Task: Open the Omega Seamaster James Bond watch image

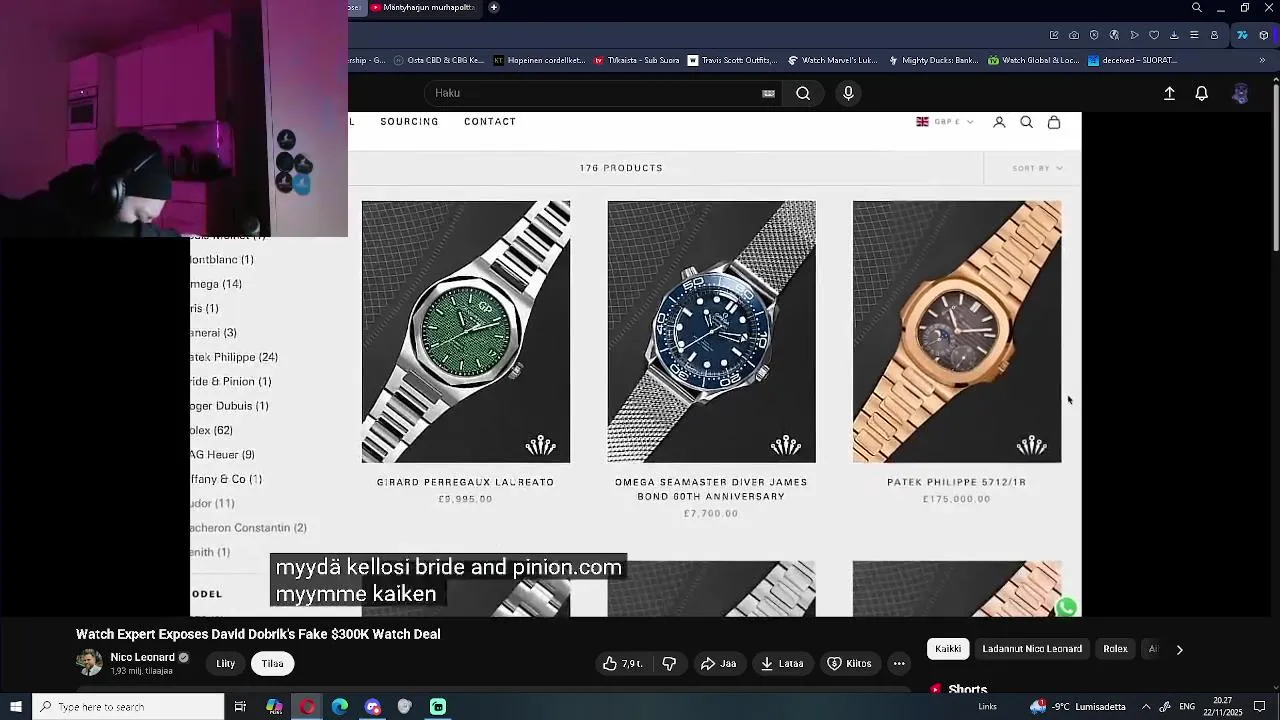Action: click(711, 332)
